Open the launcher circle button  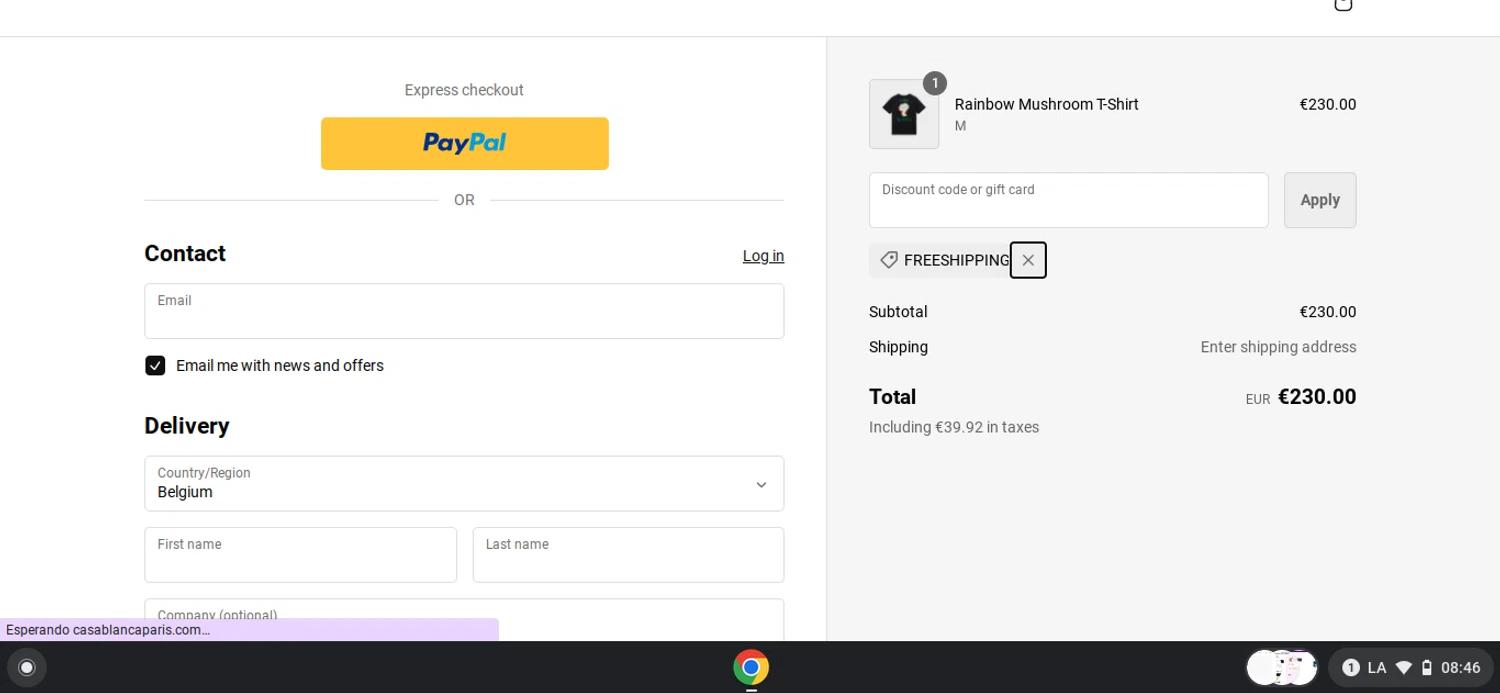(27, 667)
